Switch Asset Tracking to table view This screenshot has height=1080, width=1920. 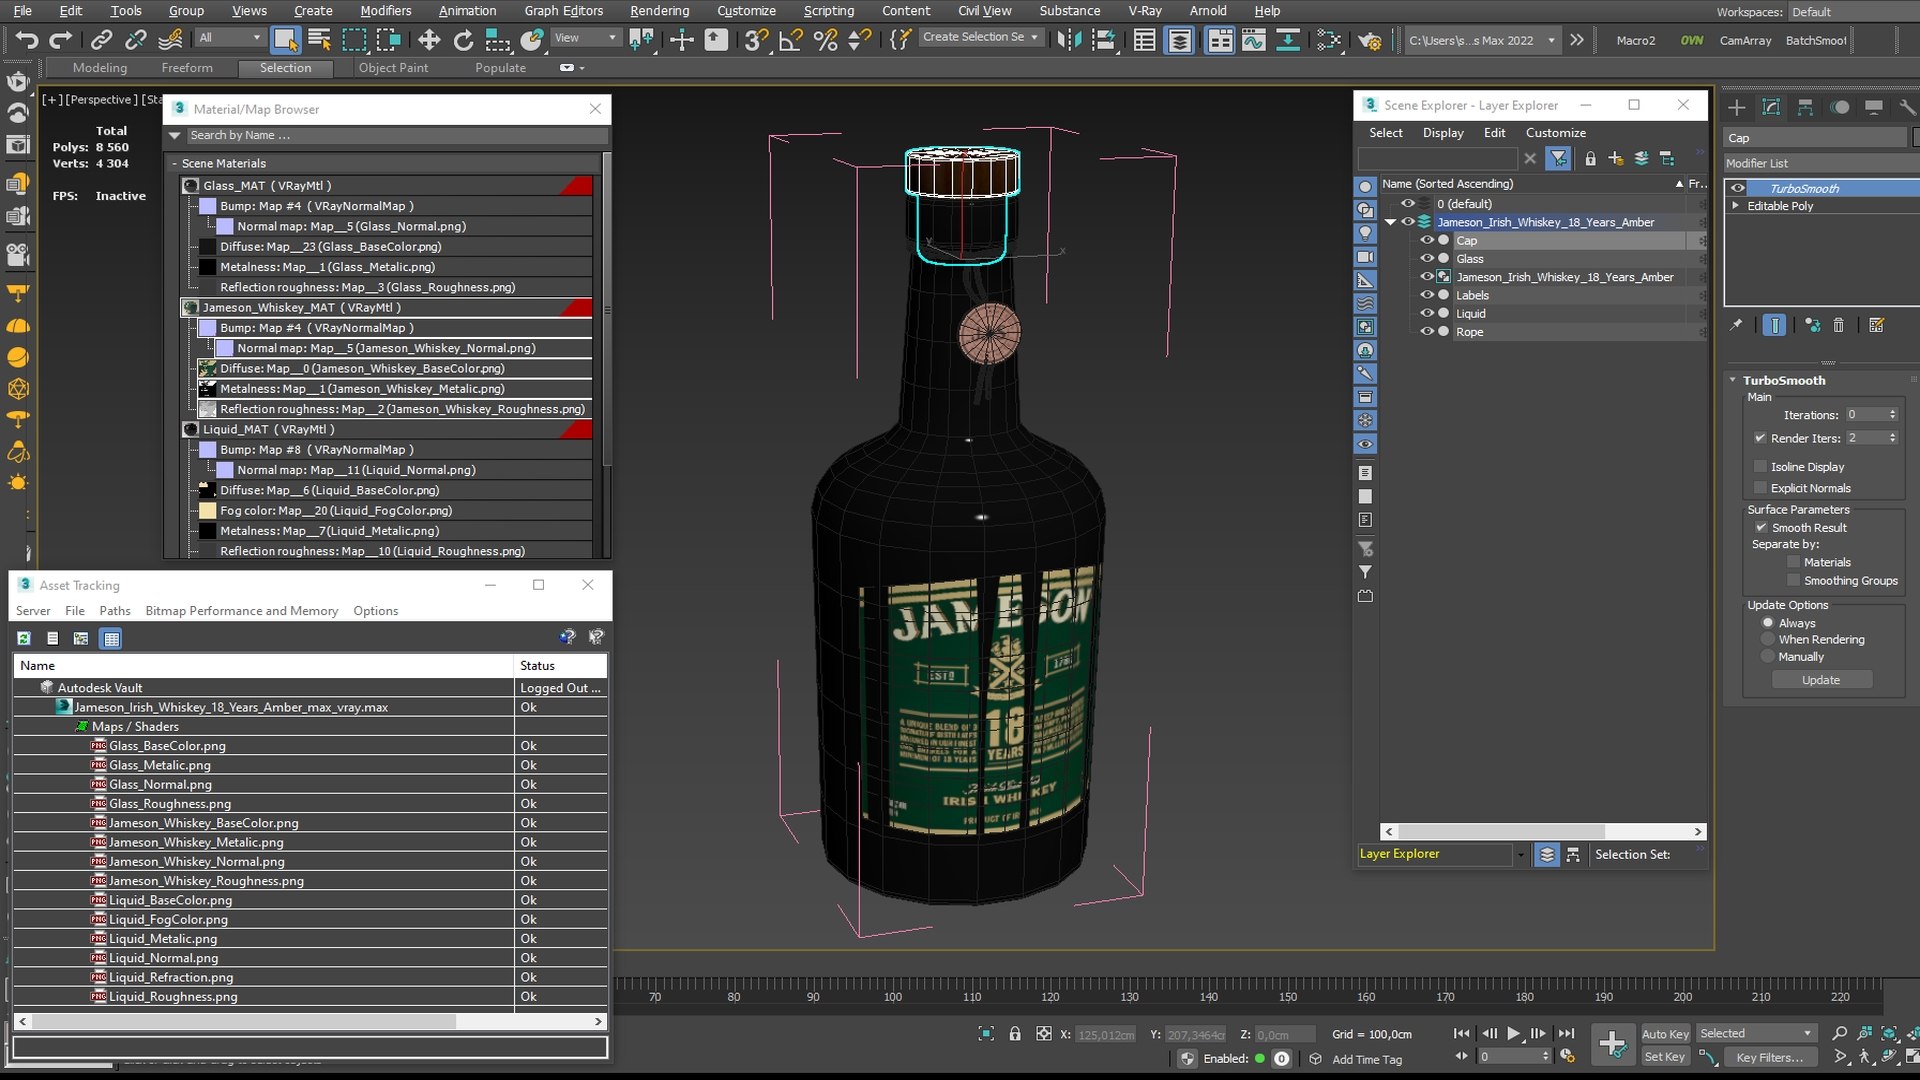(111, 638)
